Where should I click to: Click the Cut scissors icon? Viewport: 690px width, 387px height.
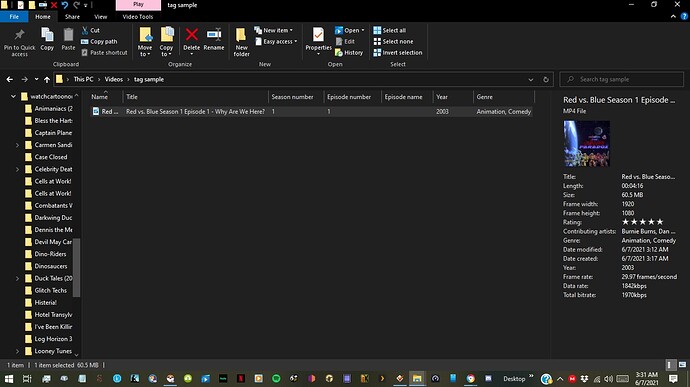pyautogui.click(x=85, y=30)
